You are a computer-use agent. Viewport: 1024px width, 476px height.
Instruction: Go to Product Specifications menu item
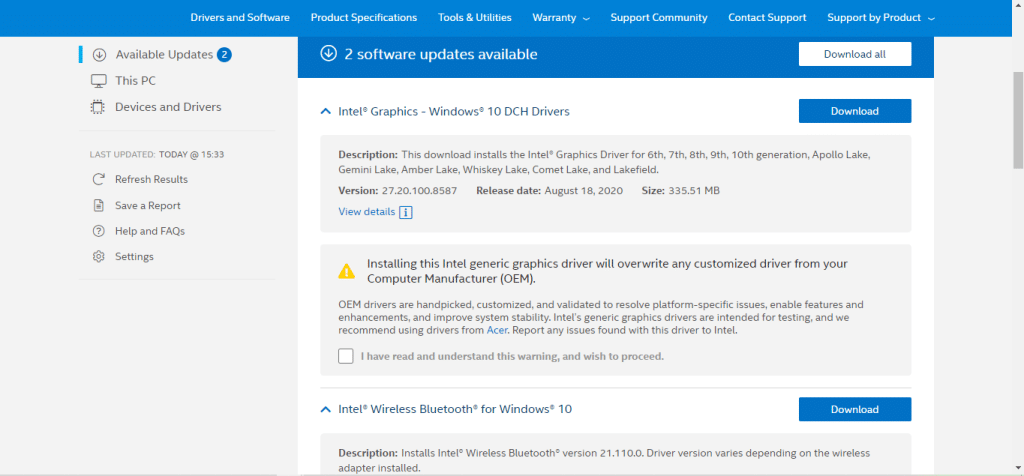point(364,18)
